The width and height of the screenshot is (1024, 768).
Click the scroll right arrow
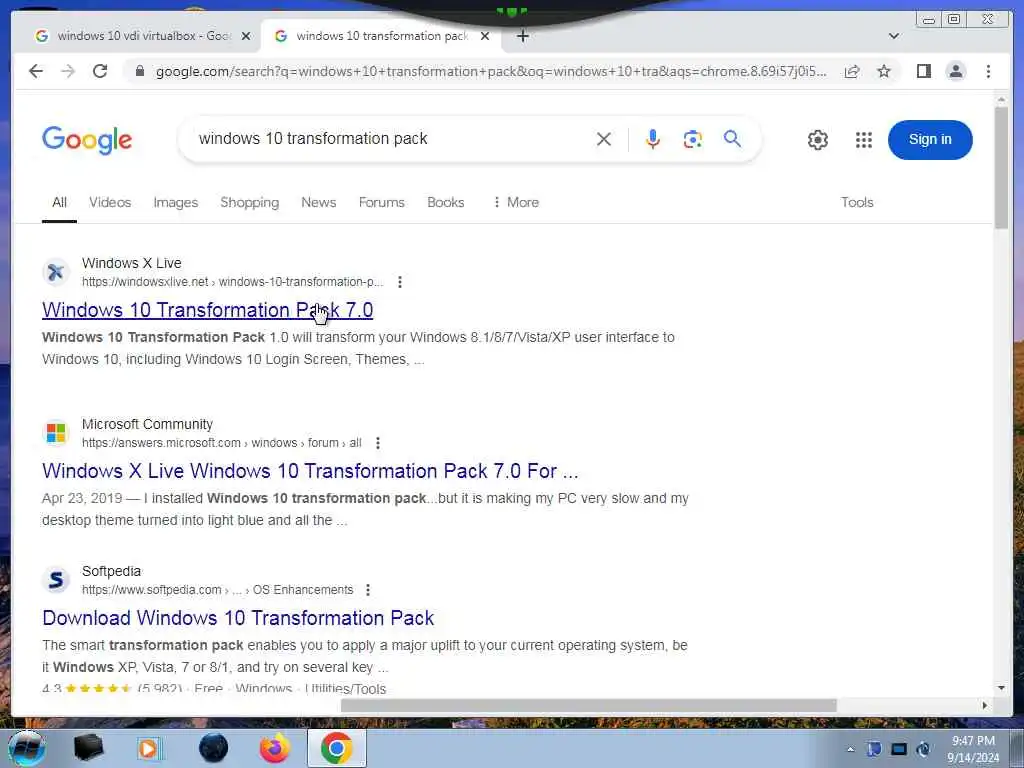click(985, 705)
